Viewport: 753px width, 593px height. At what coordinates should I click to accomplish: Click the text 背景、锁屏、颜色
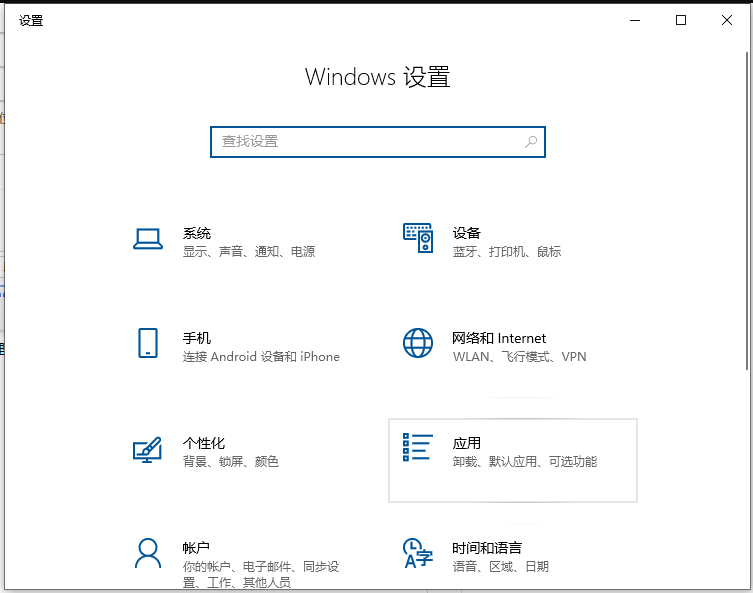(x=231, y=461)
